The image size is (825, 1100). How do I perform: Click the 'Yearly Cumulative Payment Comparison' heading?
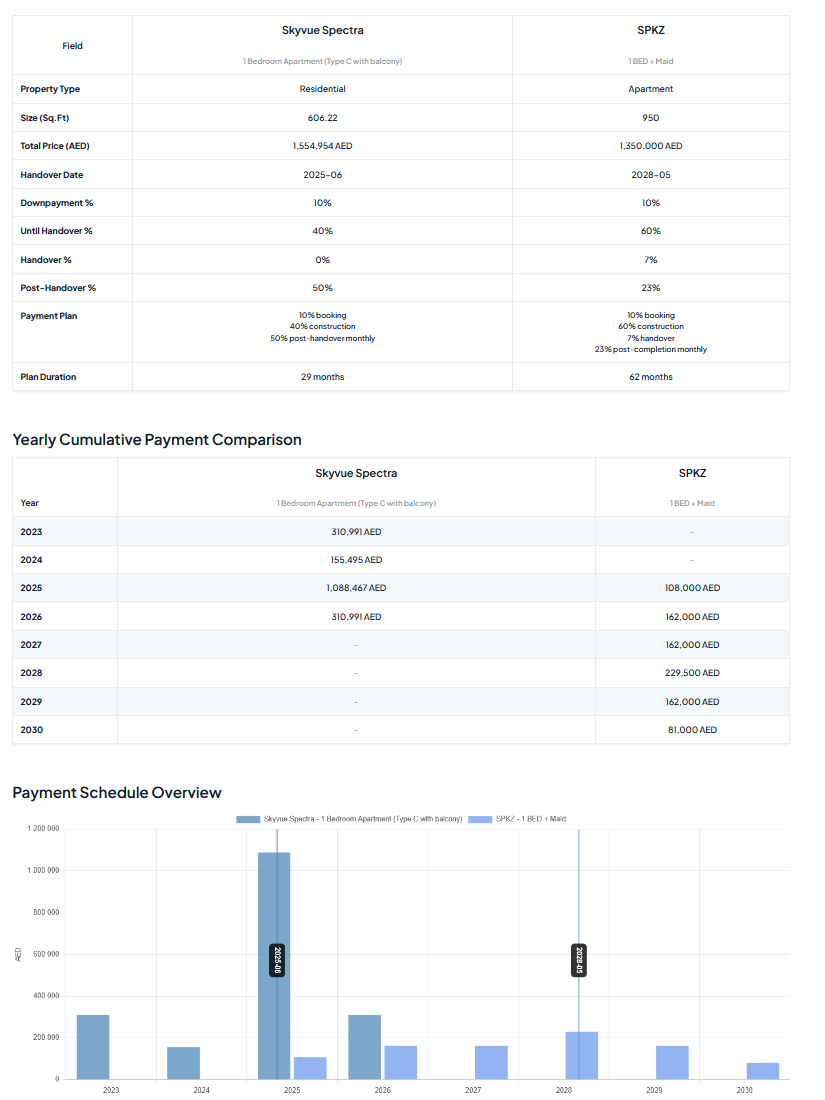click(x=157, y=440)
